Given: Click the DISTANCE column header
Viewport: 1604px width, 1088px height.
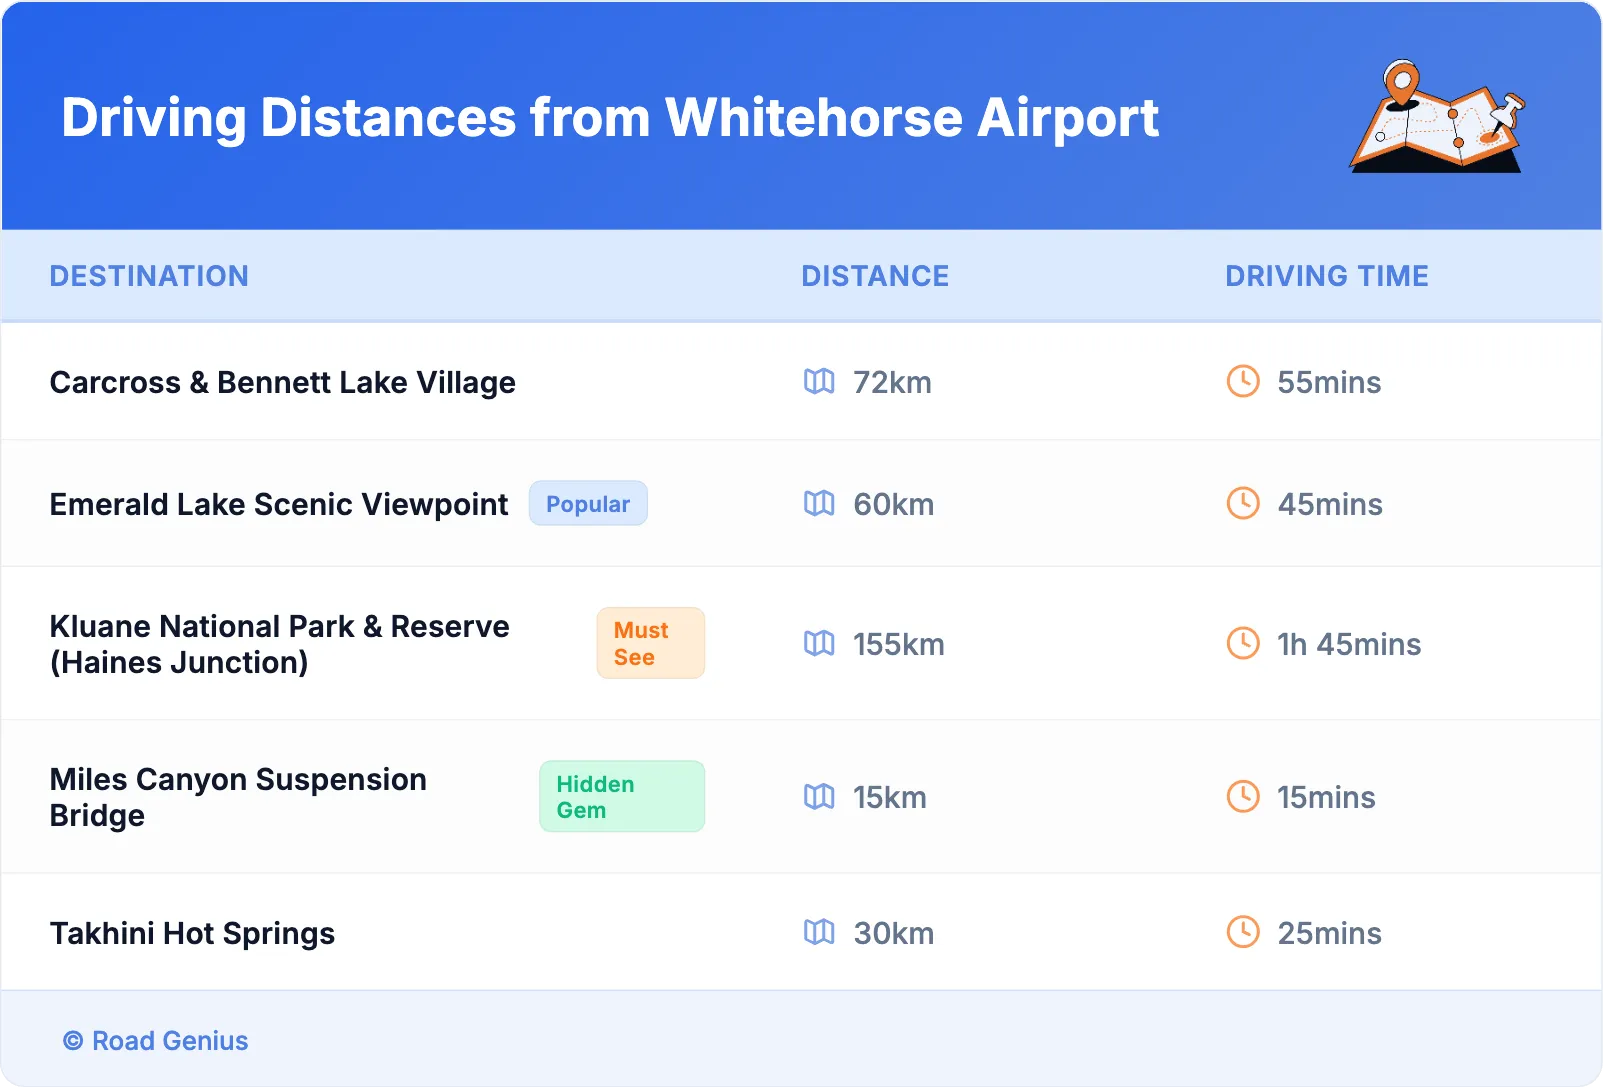Looking at the screenshot, I should pyautogui.click(x=875, y=276).
